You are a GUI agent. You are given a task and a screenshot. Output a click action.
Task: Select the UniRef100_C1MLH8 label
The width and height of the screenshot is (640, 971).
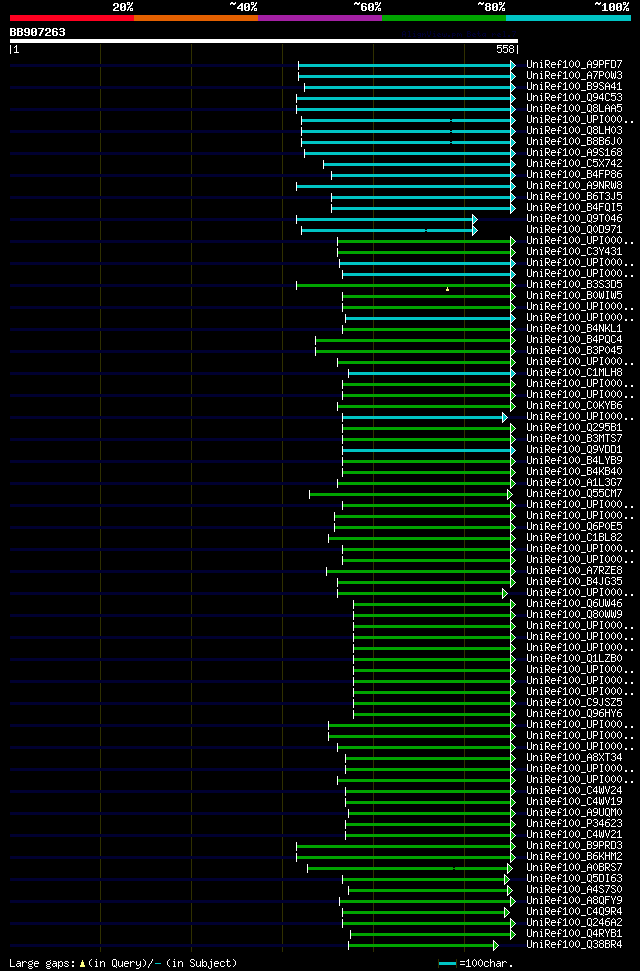coord(574,373)
